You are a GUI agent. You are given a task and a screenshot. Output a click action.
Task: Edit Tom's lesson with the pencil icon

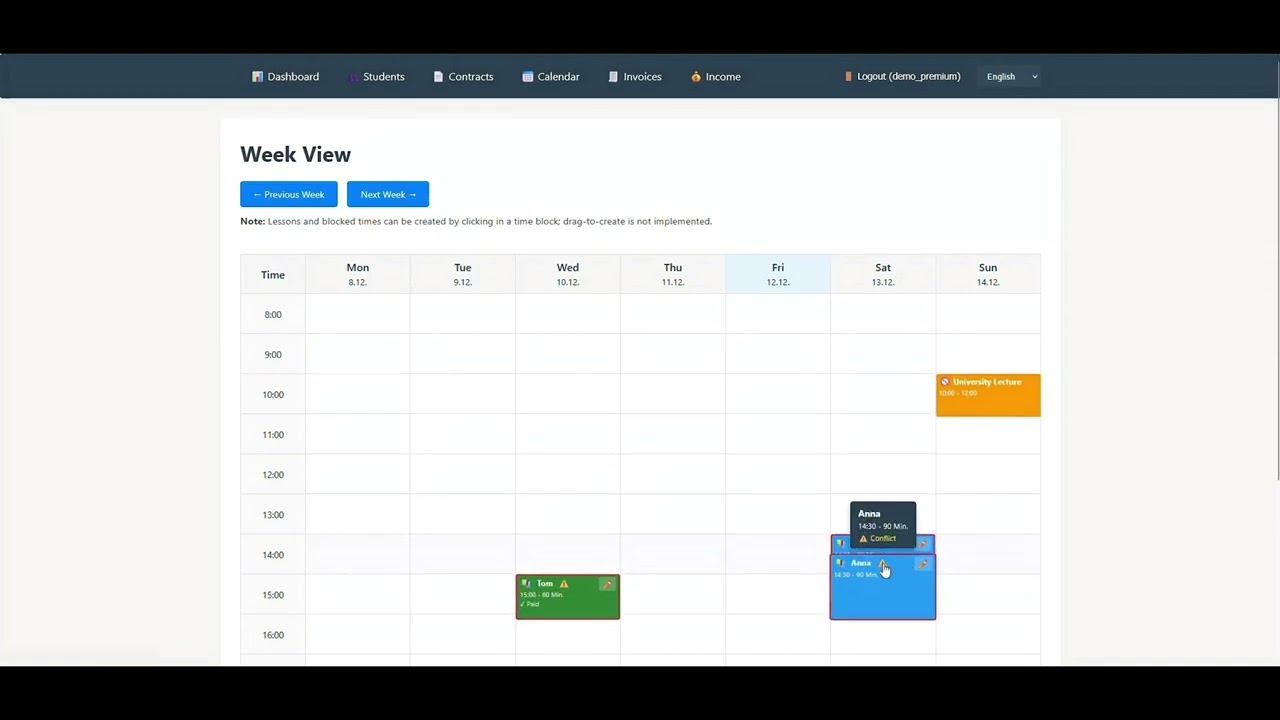[x=607, y=584]
